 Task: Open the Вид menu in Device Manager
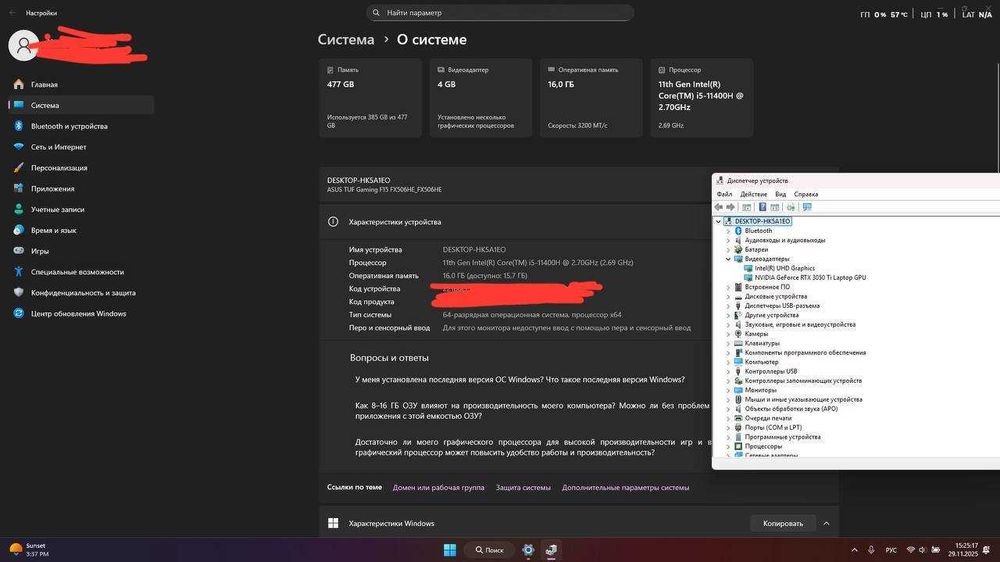[780, 194]
